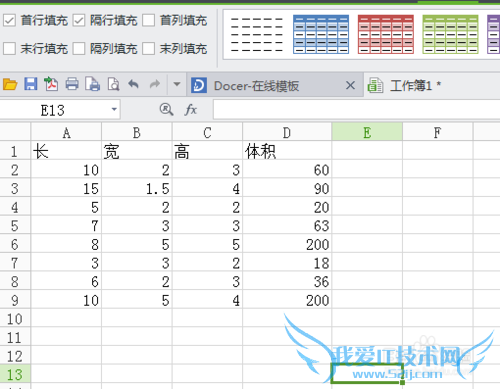Screen dimensions: 500x389
Task: Click into the formula bar input
Action: pos(356,109)
